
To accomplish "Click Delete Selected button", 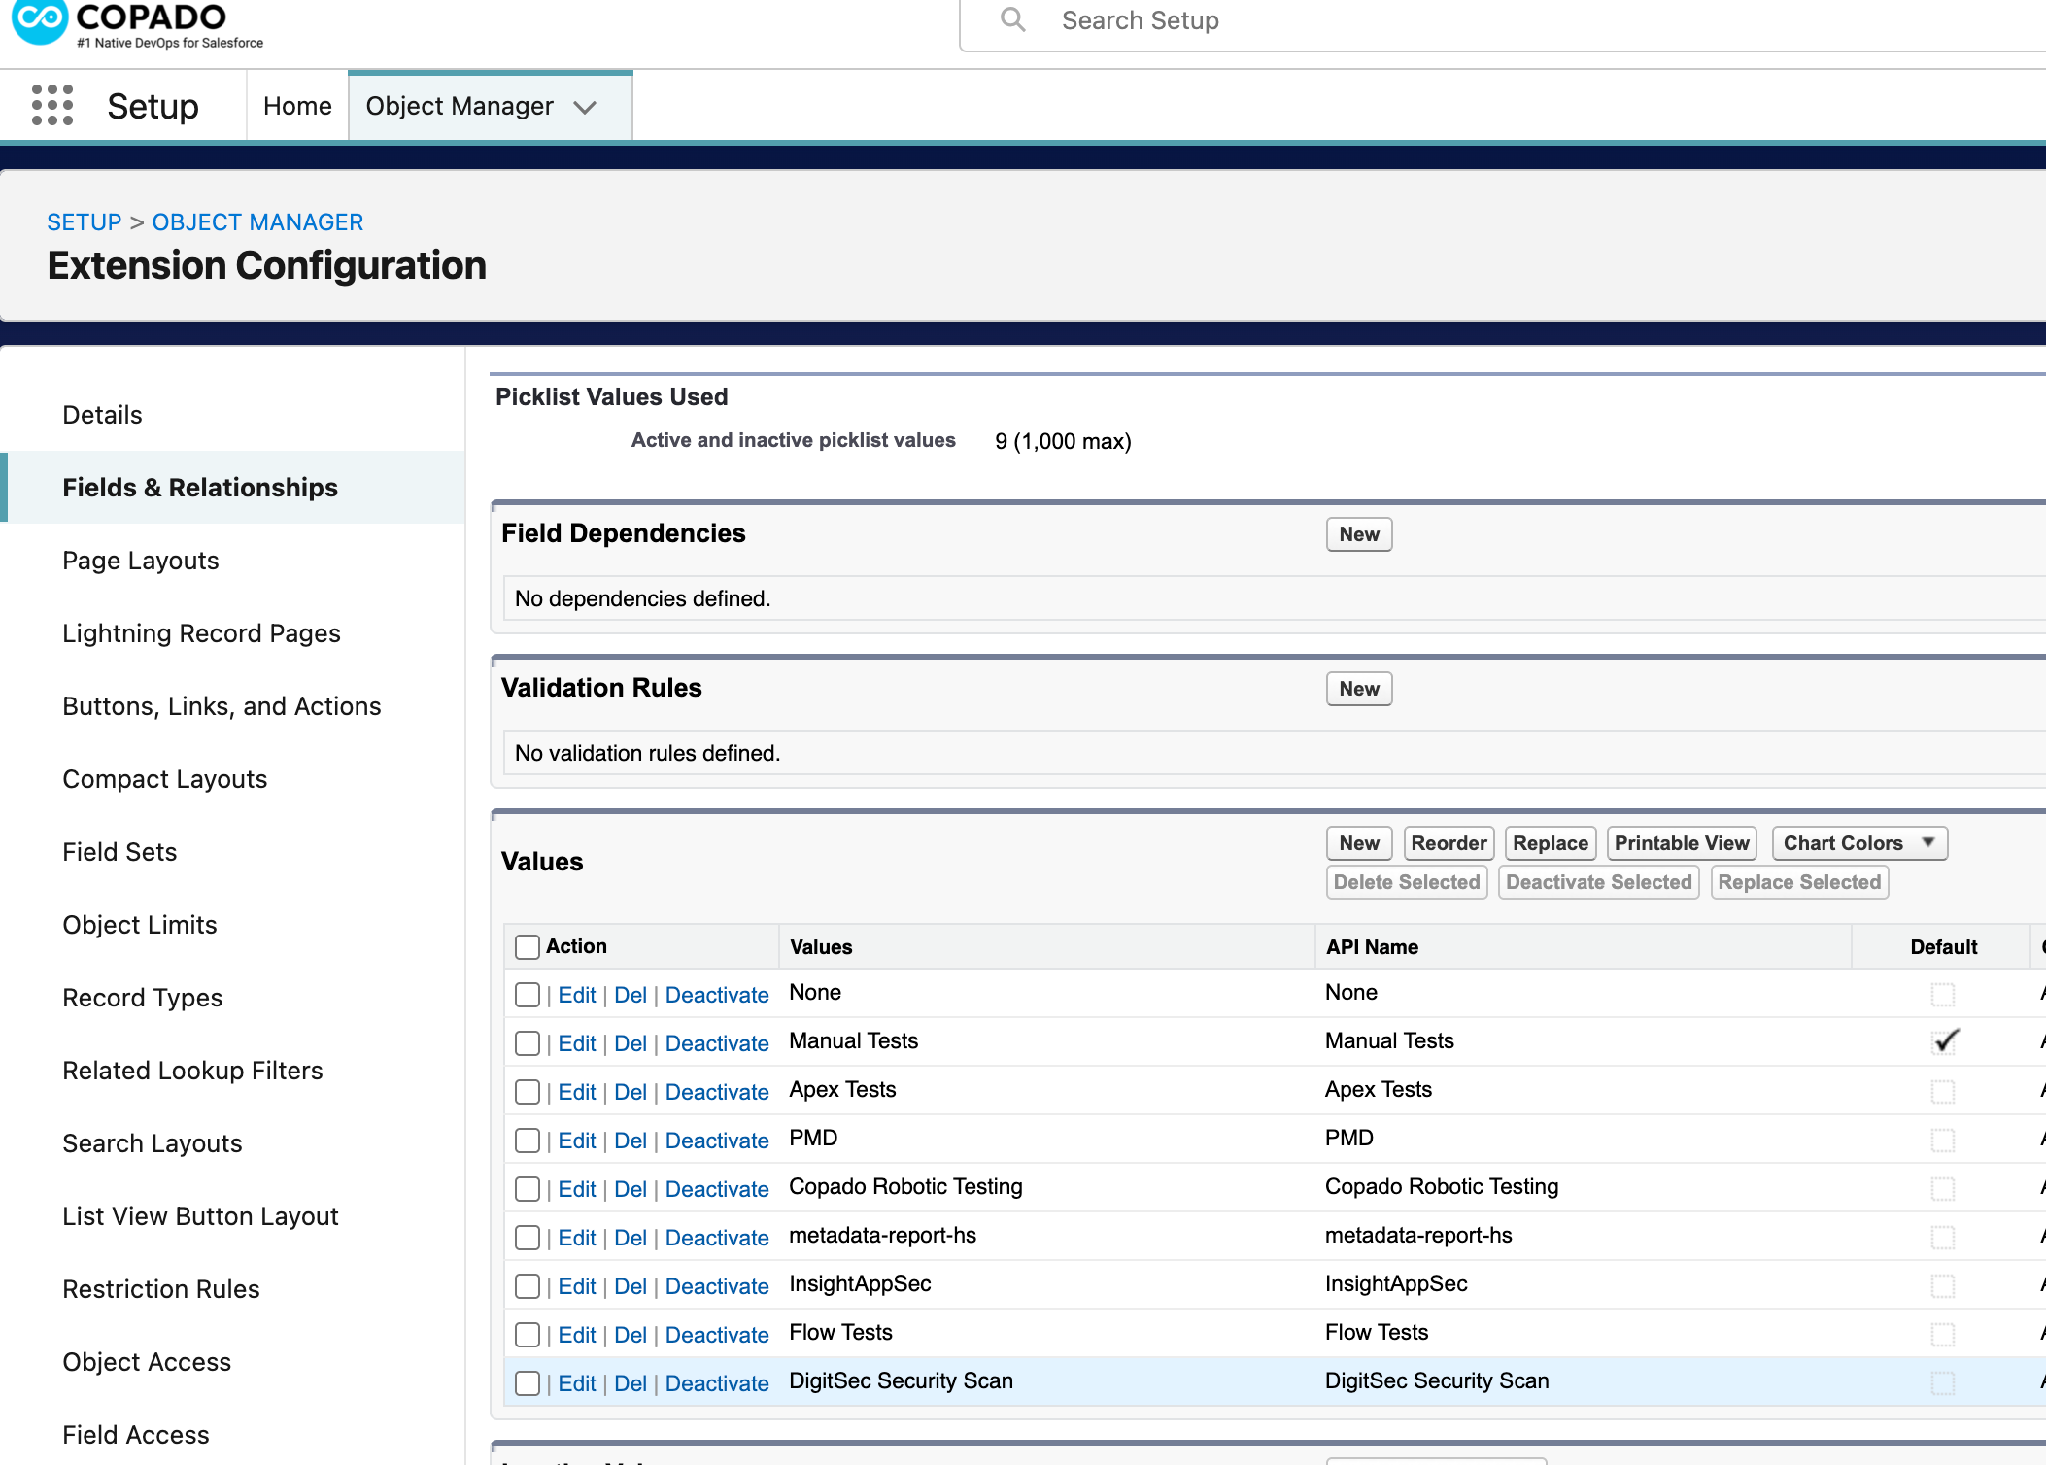I will (x=1407, y=882).
